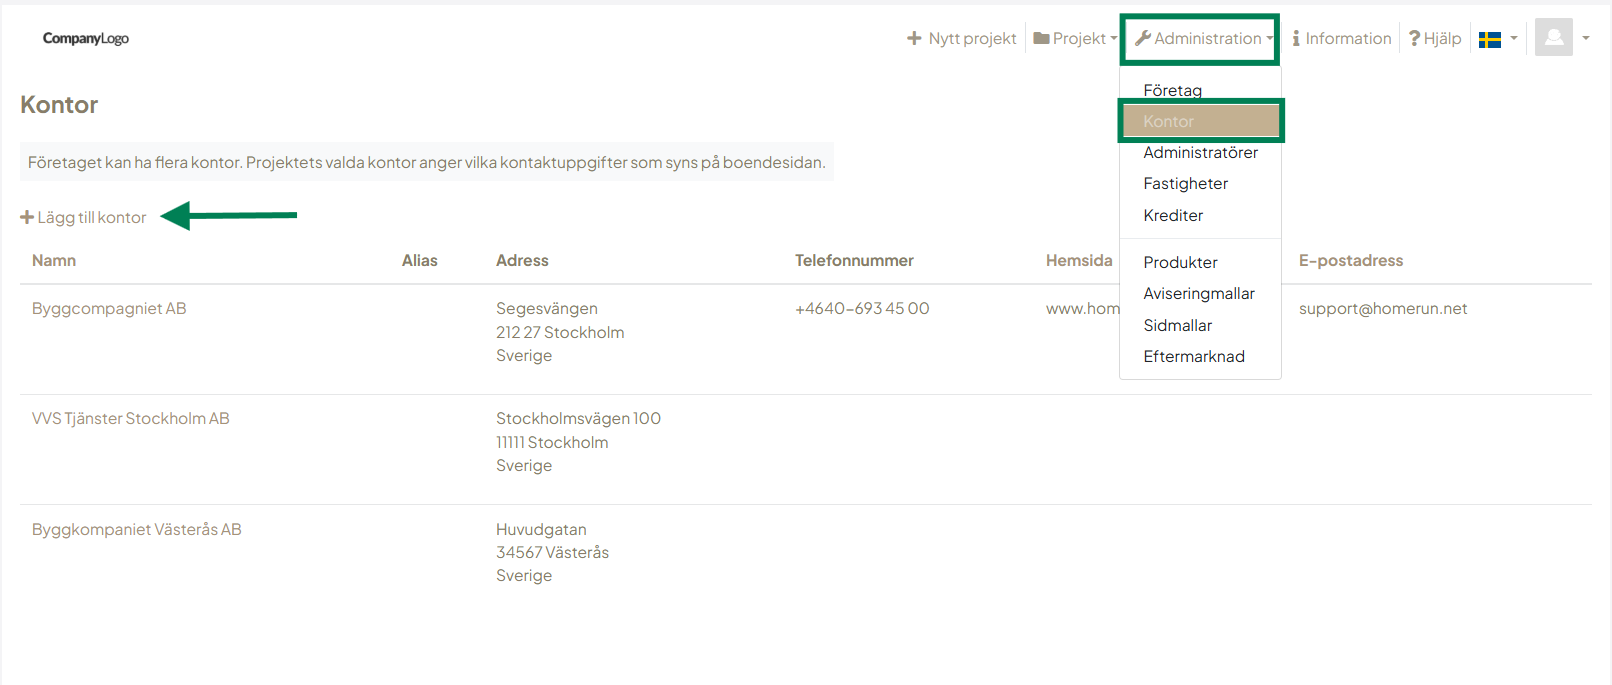Open the user avatar profile menu
This screenshot has height=685, width=1612.
1553,38
